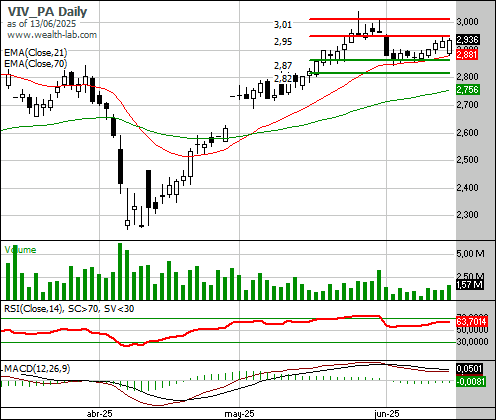Click the 2,300 price axis label
Screen dimensions: 496x420
[x=467, y=214]
